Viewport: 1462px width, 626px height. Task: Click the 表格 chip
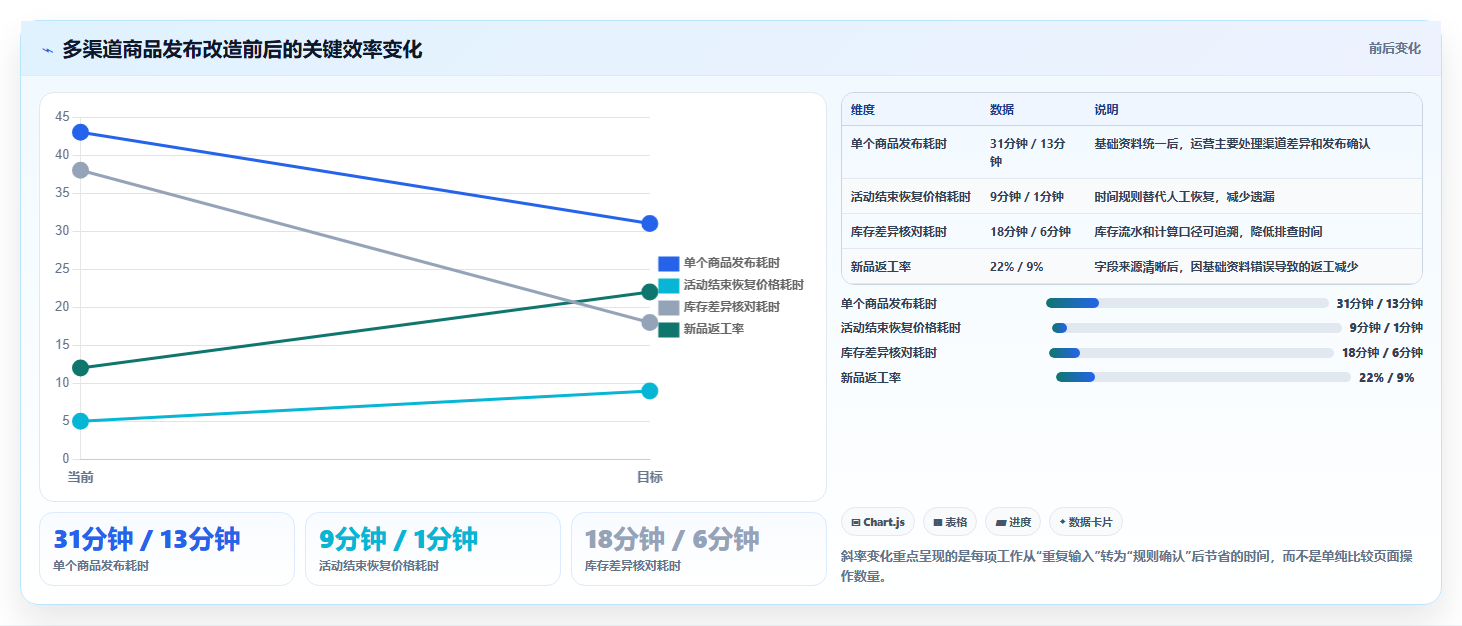[x=950, y=522]
